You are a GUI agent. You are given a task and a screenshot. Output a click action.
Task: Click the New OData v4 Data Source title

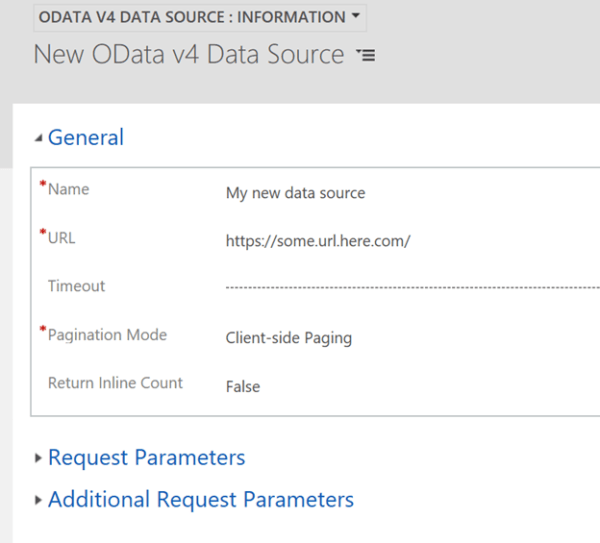point(189,54)
